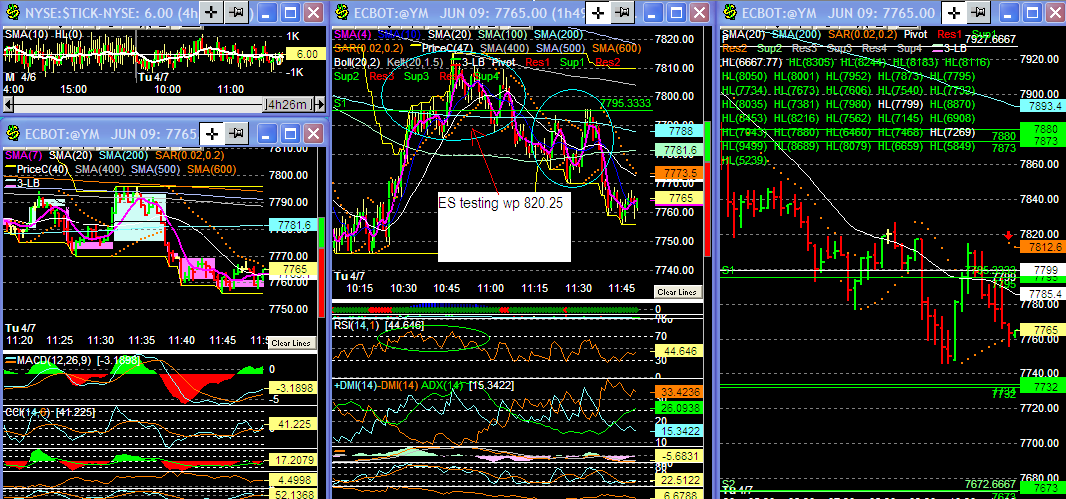Enable crosshair in the HL levels YM chart window
Image resolution: width=1066 pixels, height=499 pixels.
pos(955,12)
